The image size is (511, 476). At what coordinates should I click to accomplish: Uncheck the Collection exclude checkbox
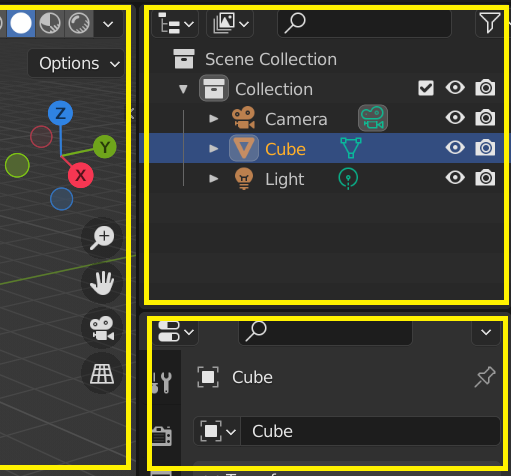pos(426,88)
